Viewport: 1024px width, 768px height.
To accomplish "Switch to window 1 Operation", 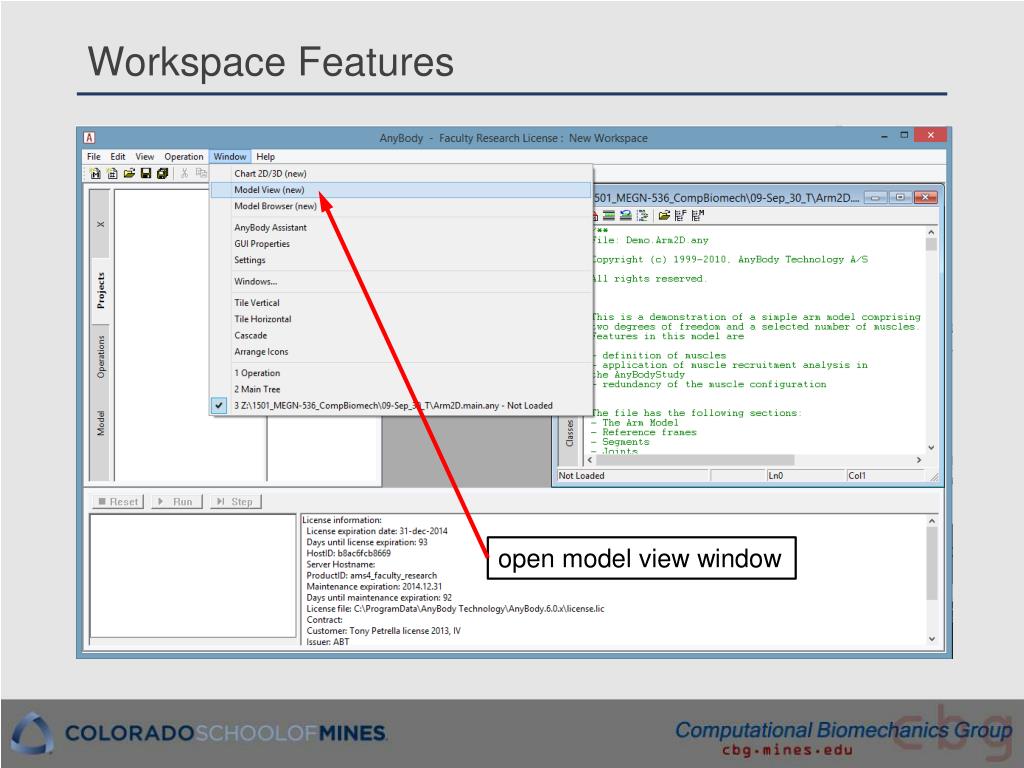I will (401, 373).
